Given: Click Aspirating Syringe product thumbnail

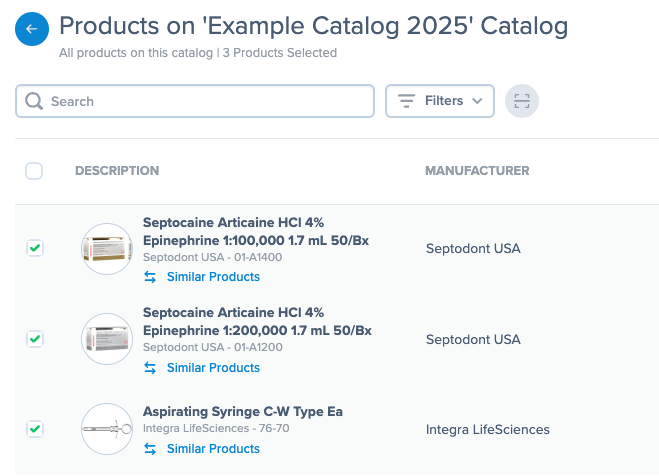Looking at the screenshot, I should tap(107, 429).
